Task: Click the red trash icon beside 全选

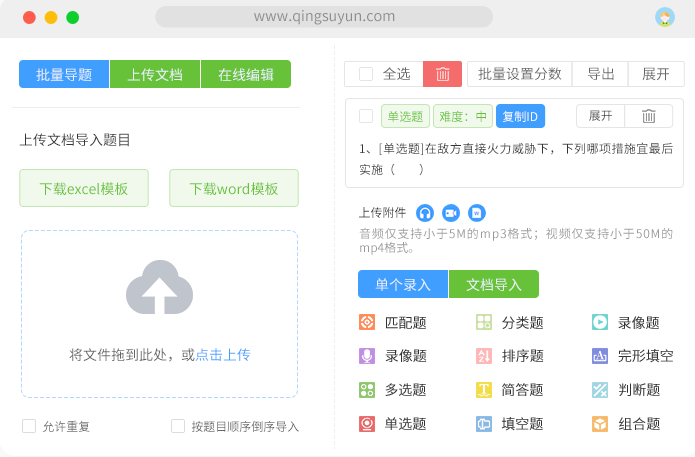Action: click(x=442, y=74)
